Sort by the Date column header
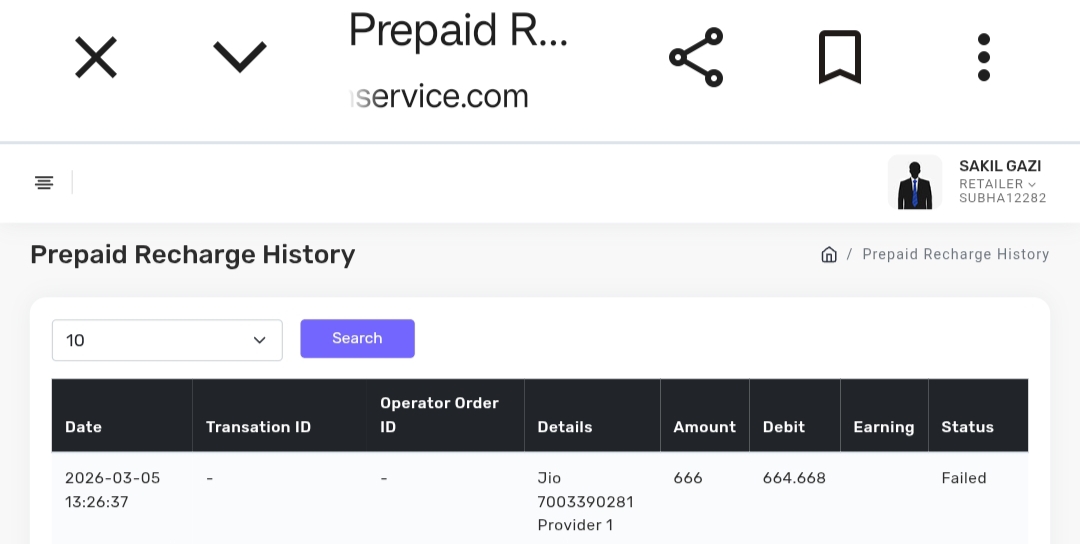The image size is (1080, 544). tap(84, 427)
